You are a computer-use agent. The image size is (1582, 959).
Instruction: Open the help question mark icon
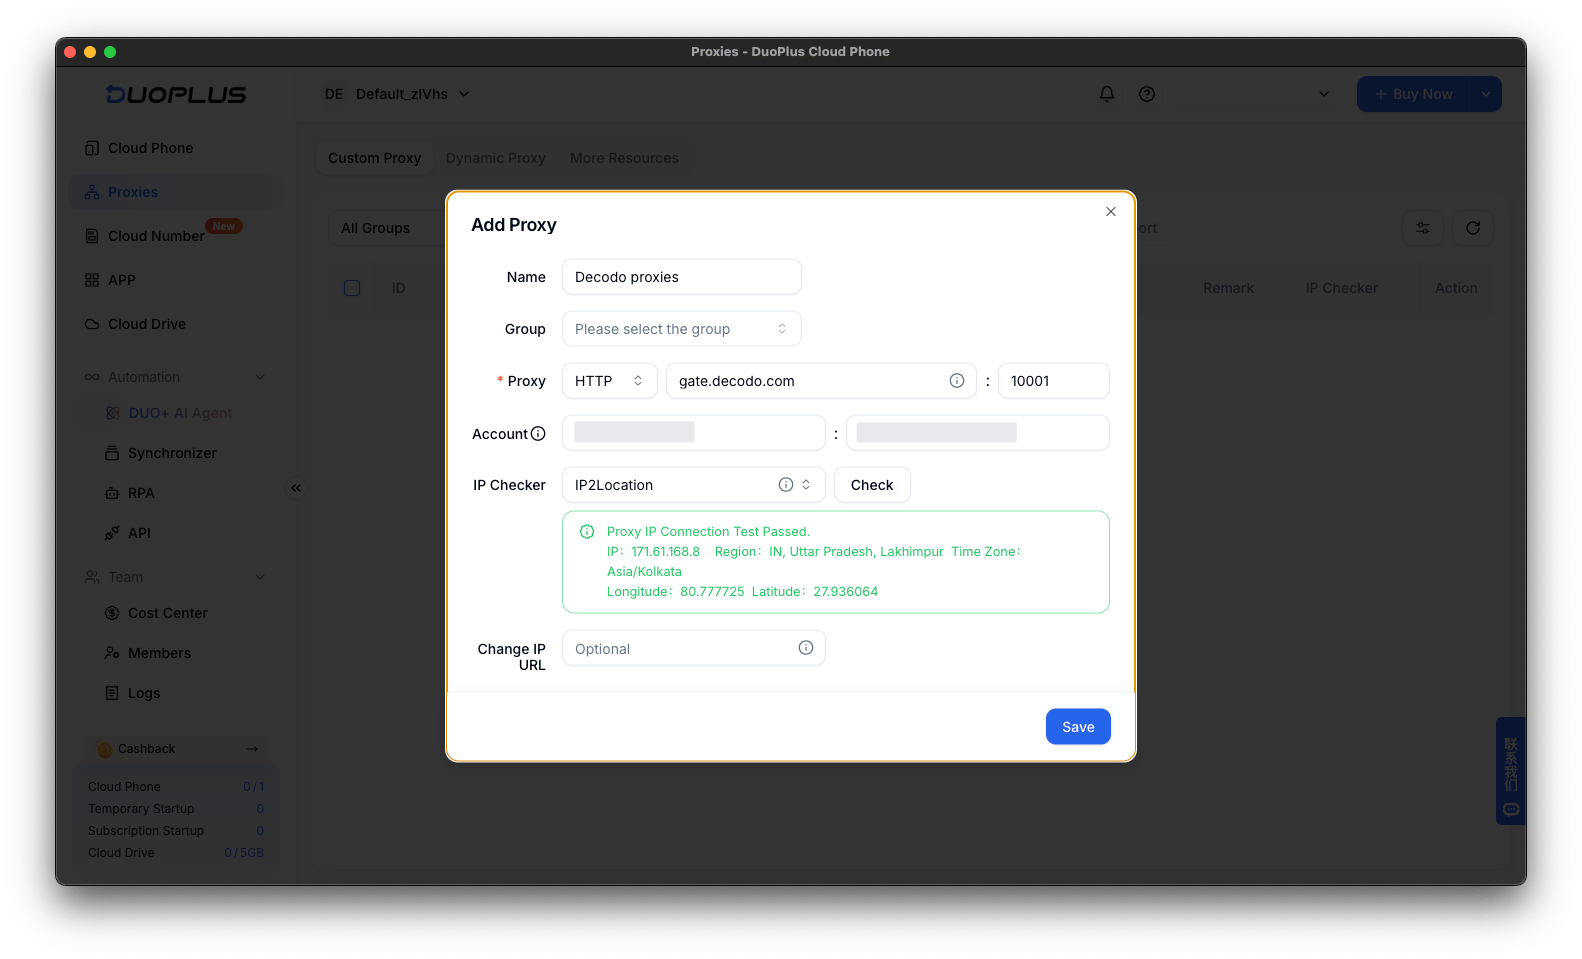1147,94
